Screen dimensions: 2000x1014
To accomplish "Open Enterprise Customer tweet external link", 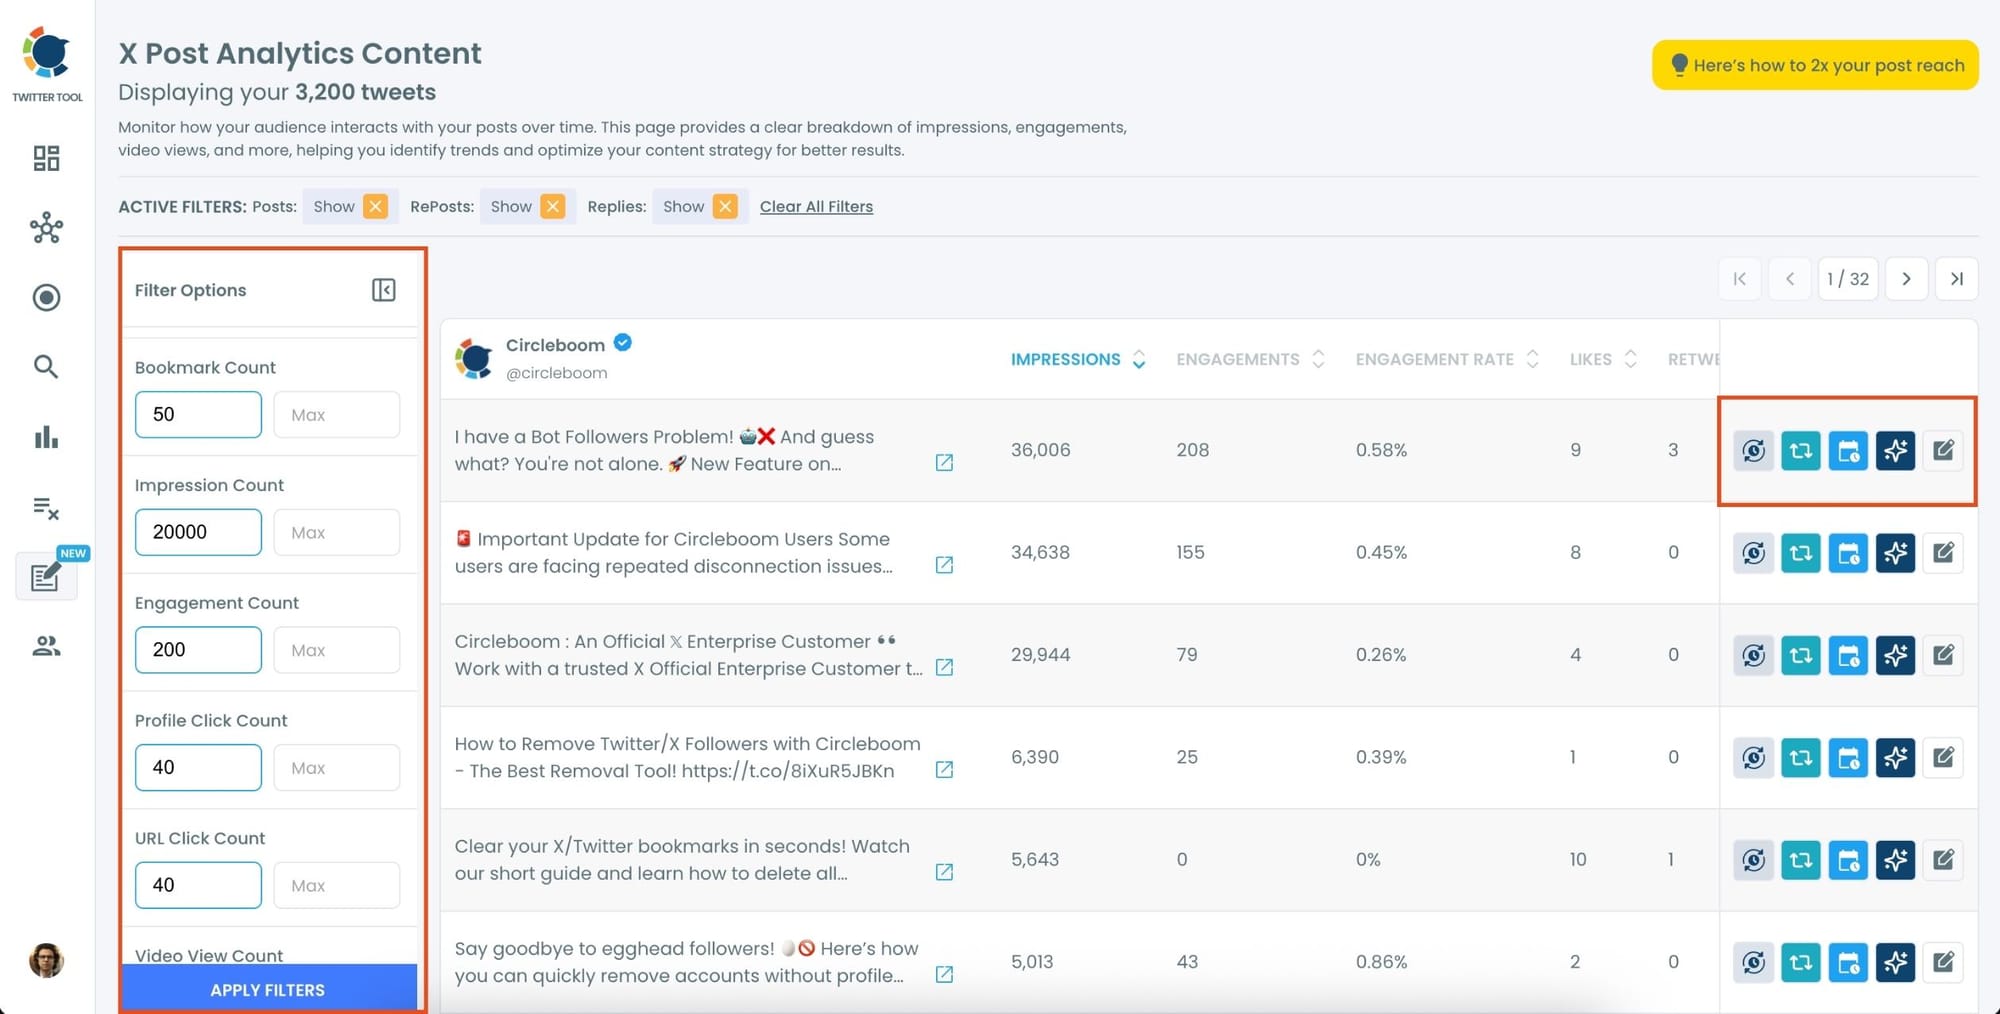I will (x=944, y=667).
